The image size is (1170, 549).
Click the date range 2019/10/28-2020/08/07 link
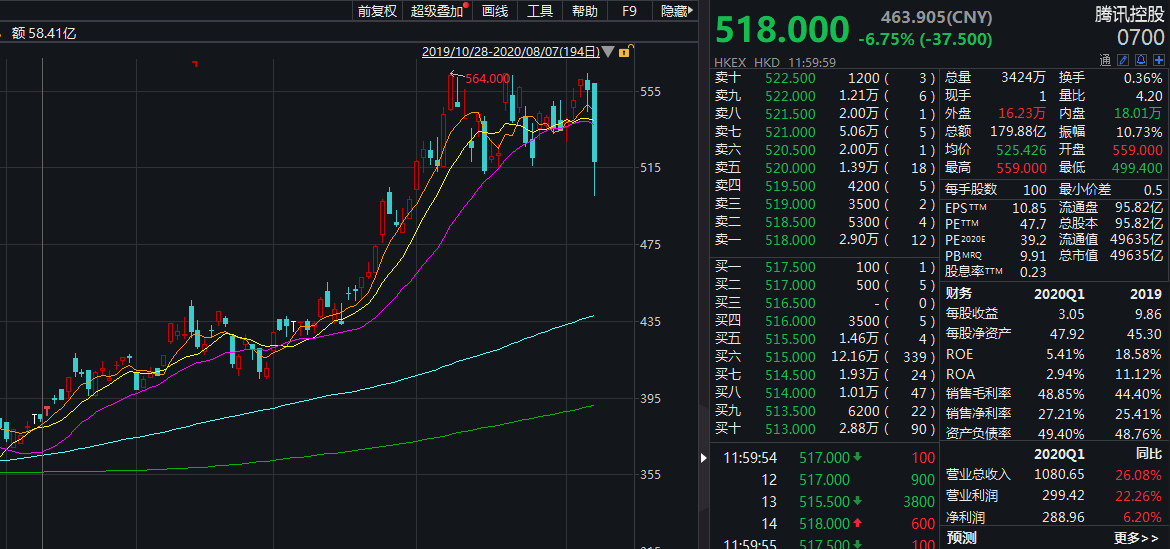(510, 51)
